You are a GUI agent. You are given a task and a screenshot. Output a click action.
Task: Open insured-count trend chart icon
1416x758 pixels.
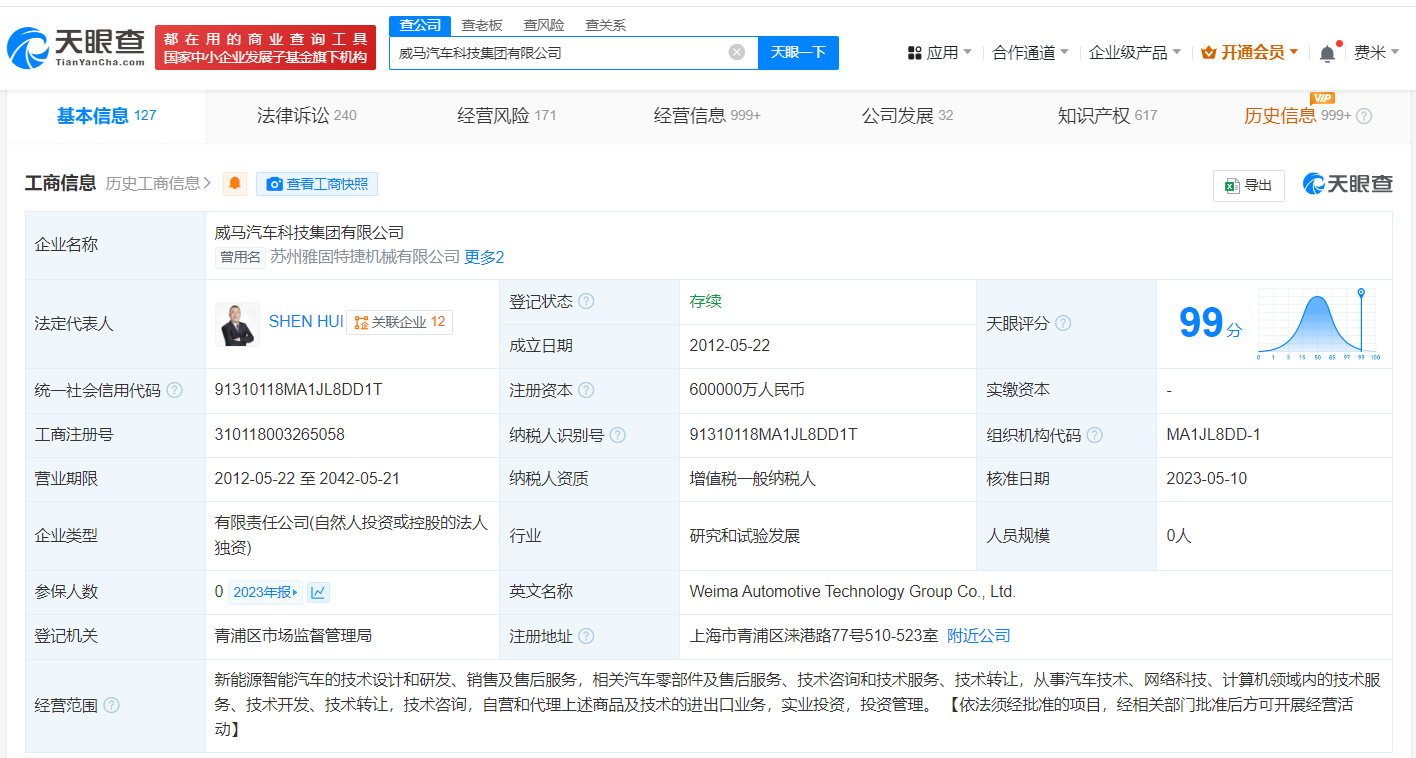(x=318, y=592)
